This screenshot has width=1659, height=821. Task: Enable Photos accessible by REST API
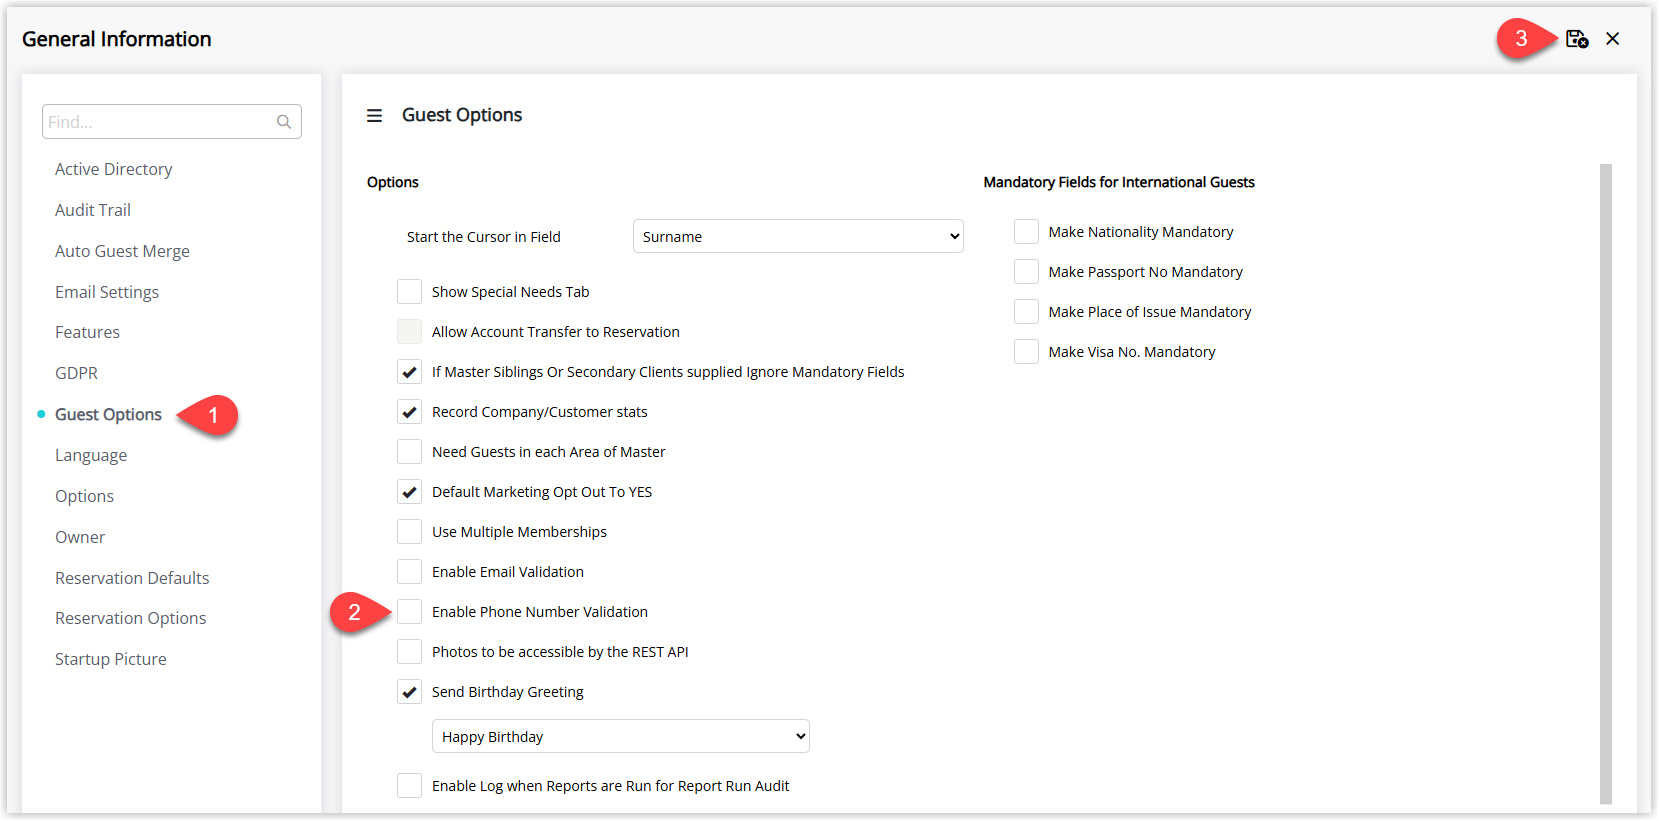click(x=409, y=652)
